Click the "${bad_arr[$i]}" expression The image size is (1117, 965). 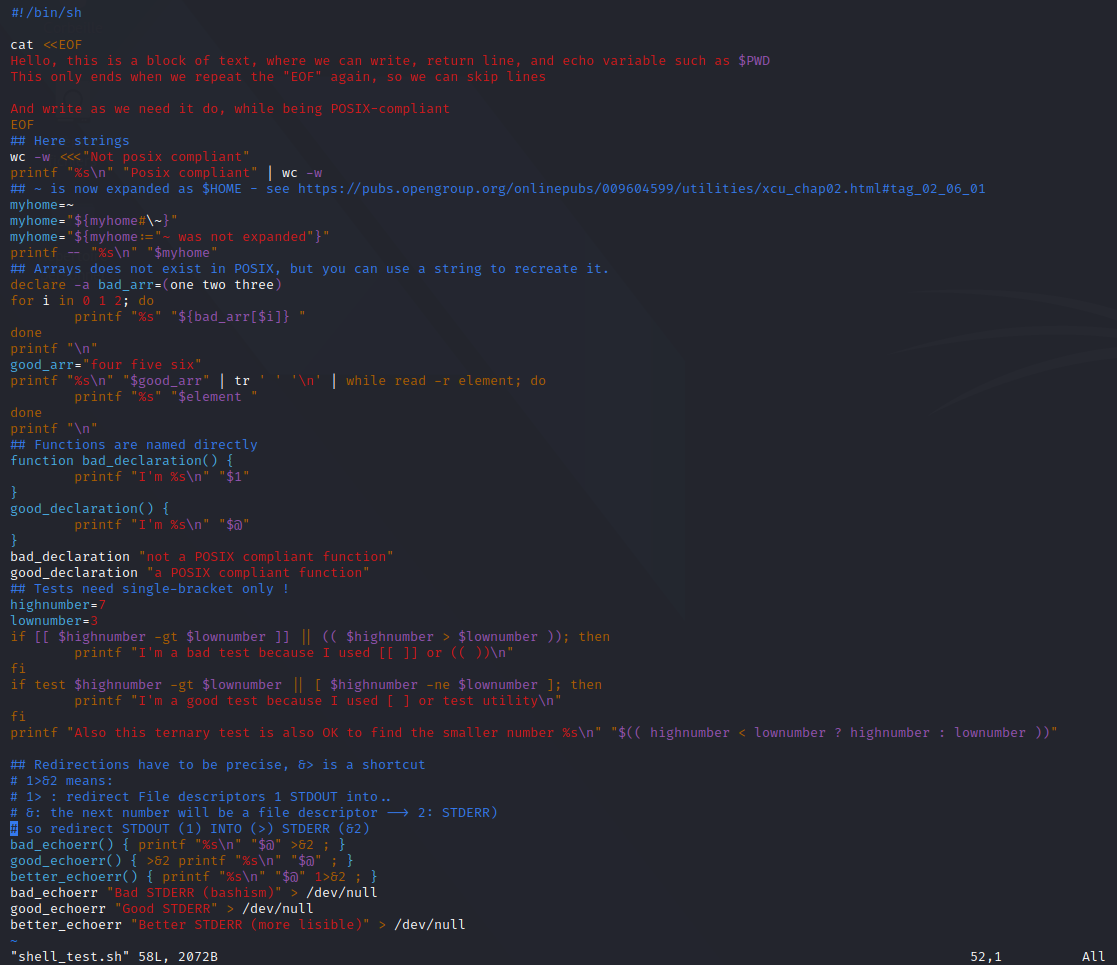234,317
